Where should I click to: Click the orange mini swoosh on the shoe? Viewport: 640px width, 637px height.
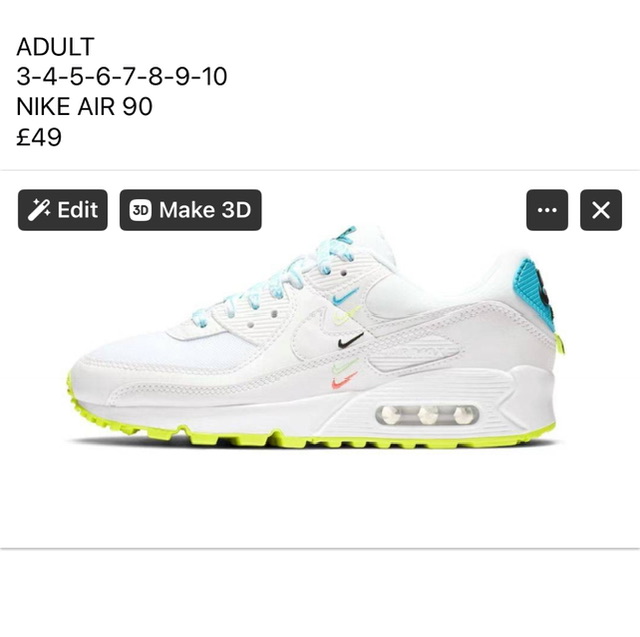pos(344,380)
